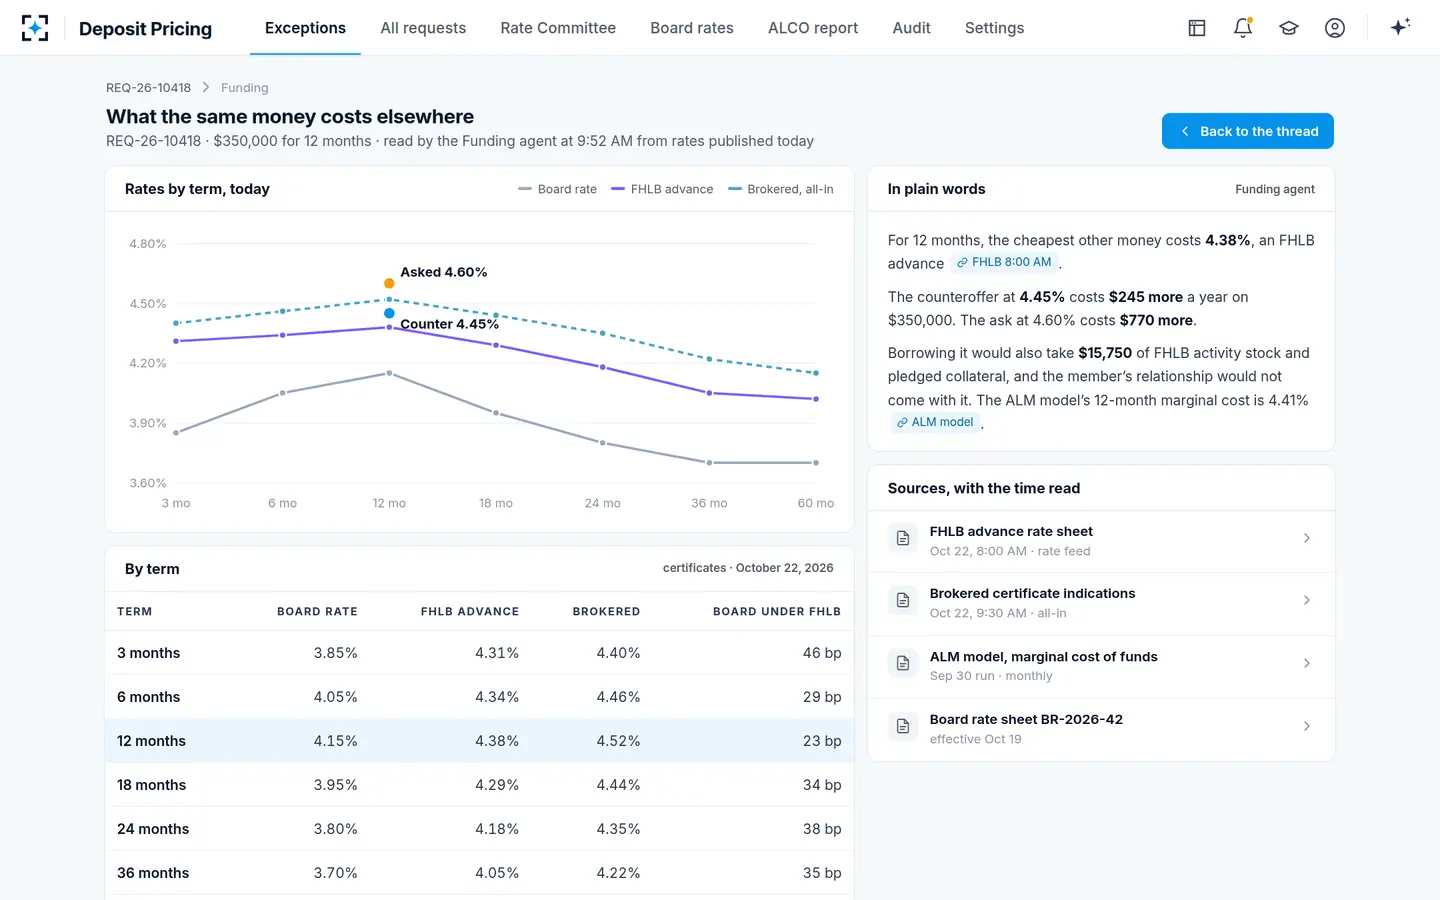Image resolution: width=1440 pixels, height=900 pixels.
Task: Toggle Brokered, all-in legend series
Action: (x=781, y=189)
